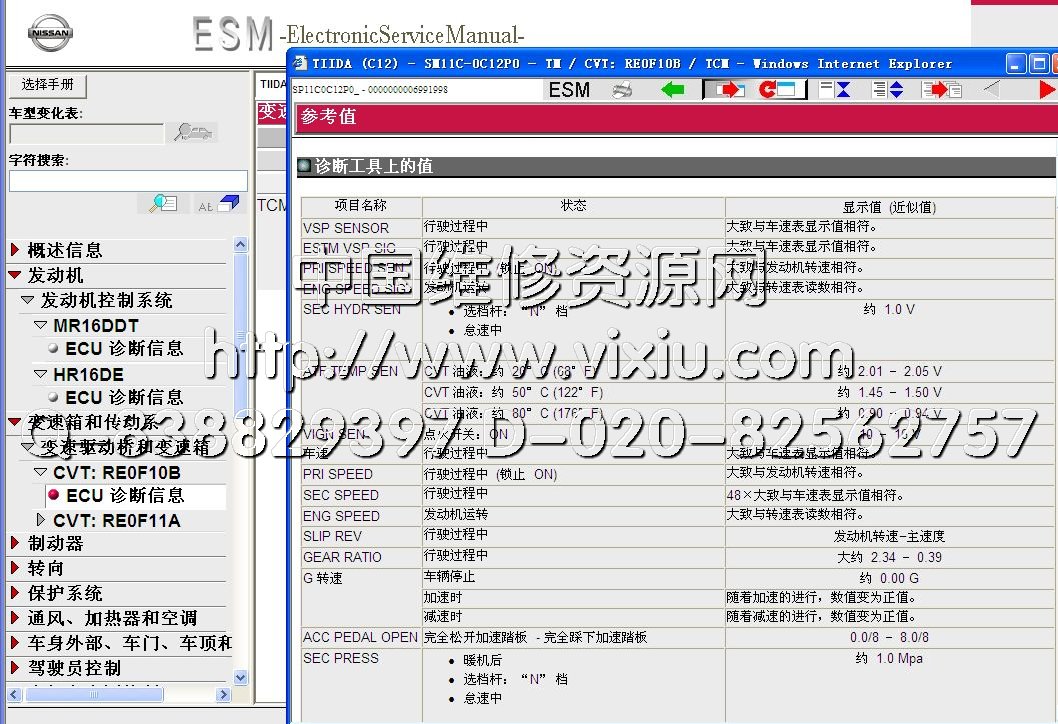
Task: Click the PRI SPEED row name
Action: (337, 474)
